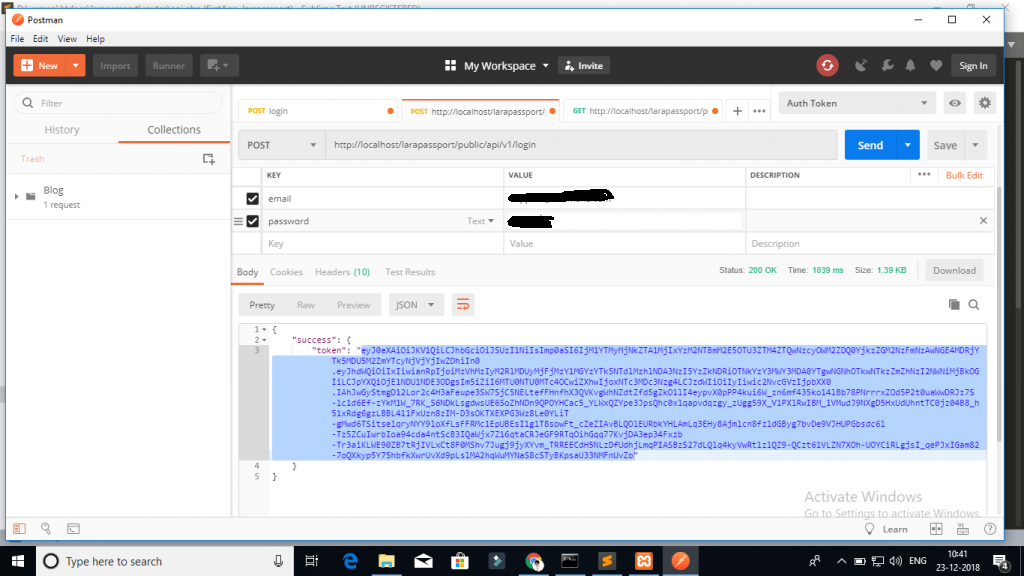Toggle line wrap in response body

click(x=463, y=305)
